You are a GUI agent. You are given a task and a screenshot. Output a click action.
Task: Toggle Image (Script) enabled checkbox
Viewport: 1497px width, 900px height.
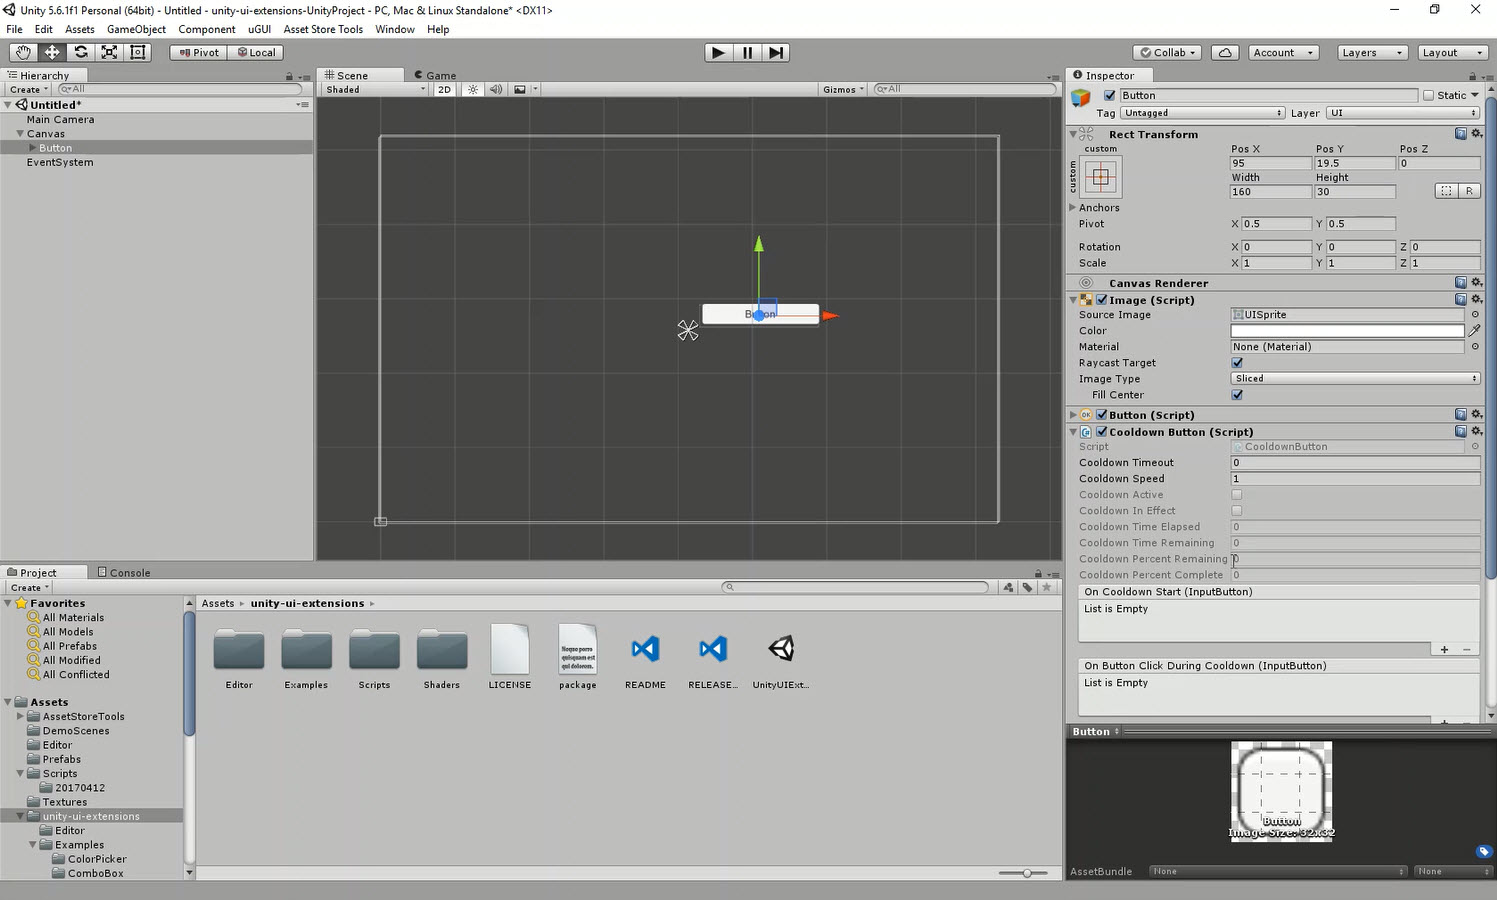point(1101,299)
